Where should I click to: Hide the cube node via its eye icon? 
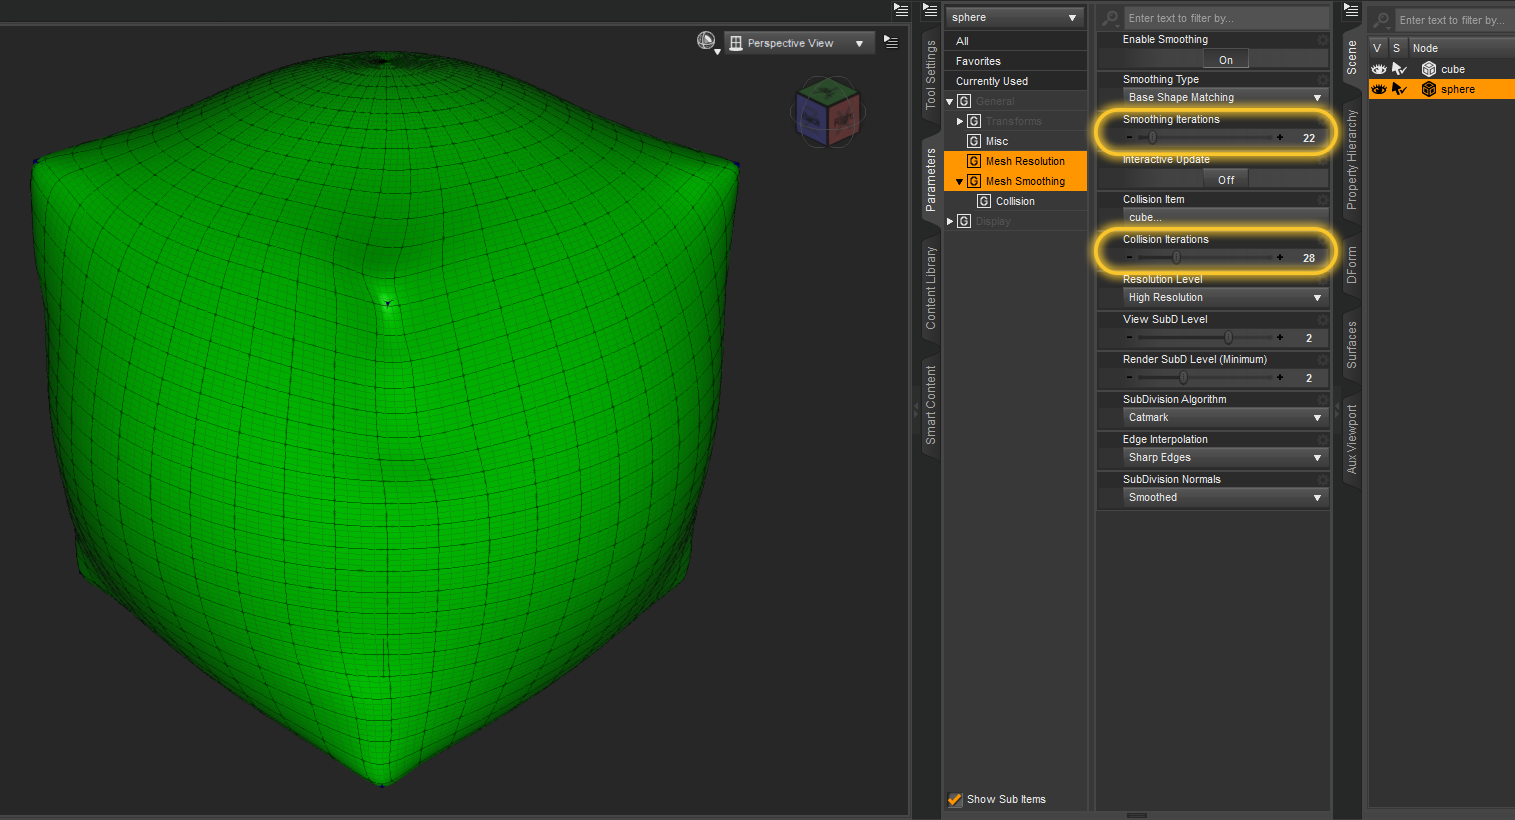tap(1379, 69)
